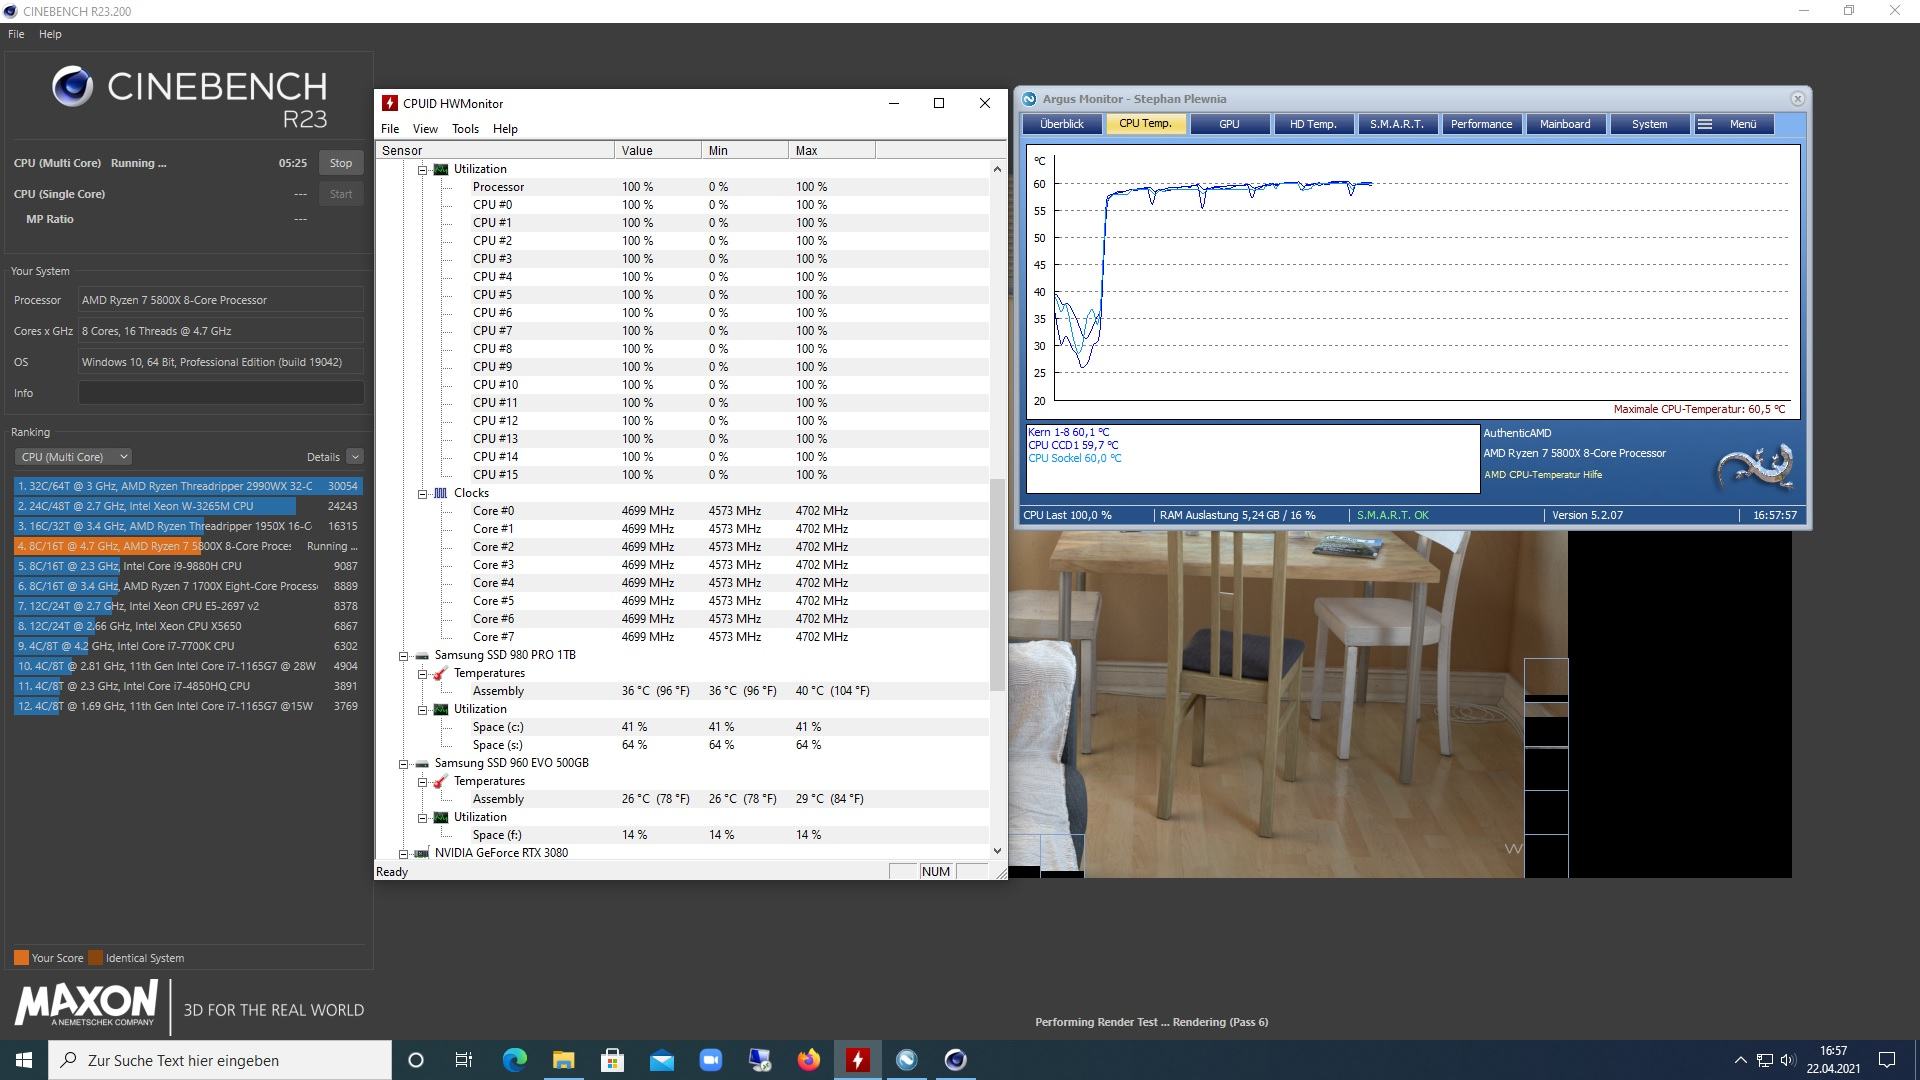Collapse the Samsung SSD 960 EVO 500GB node

coord(404,764)
